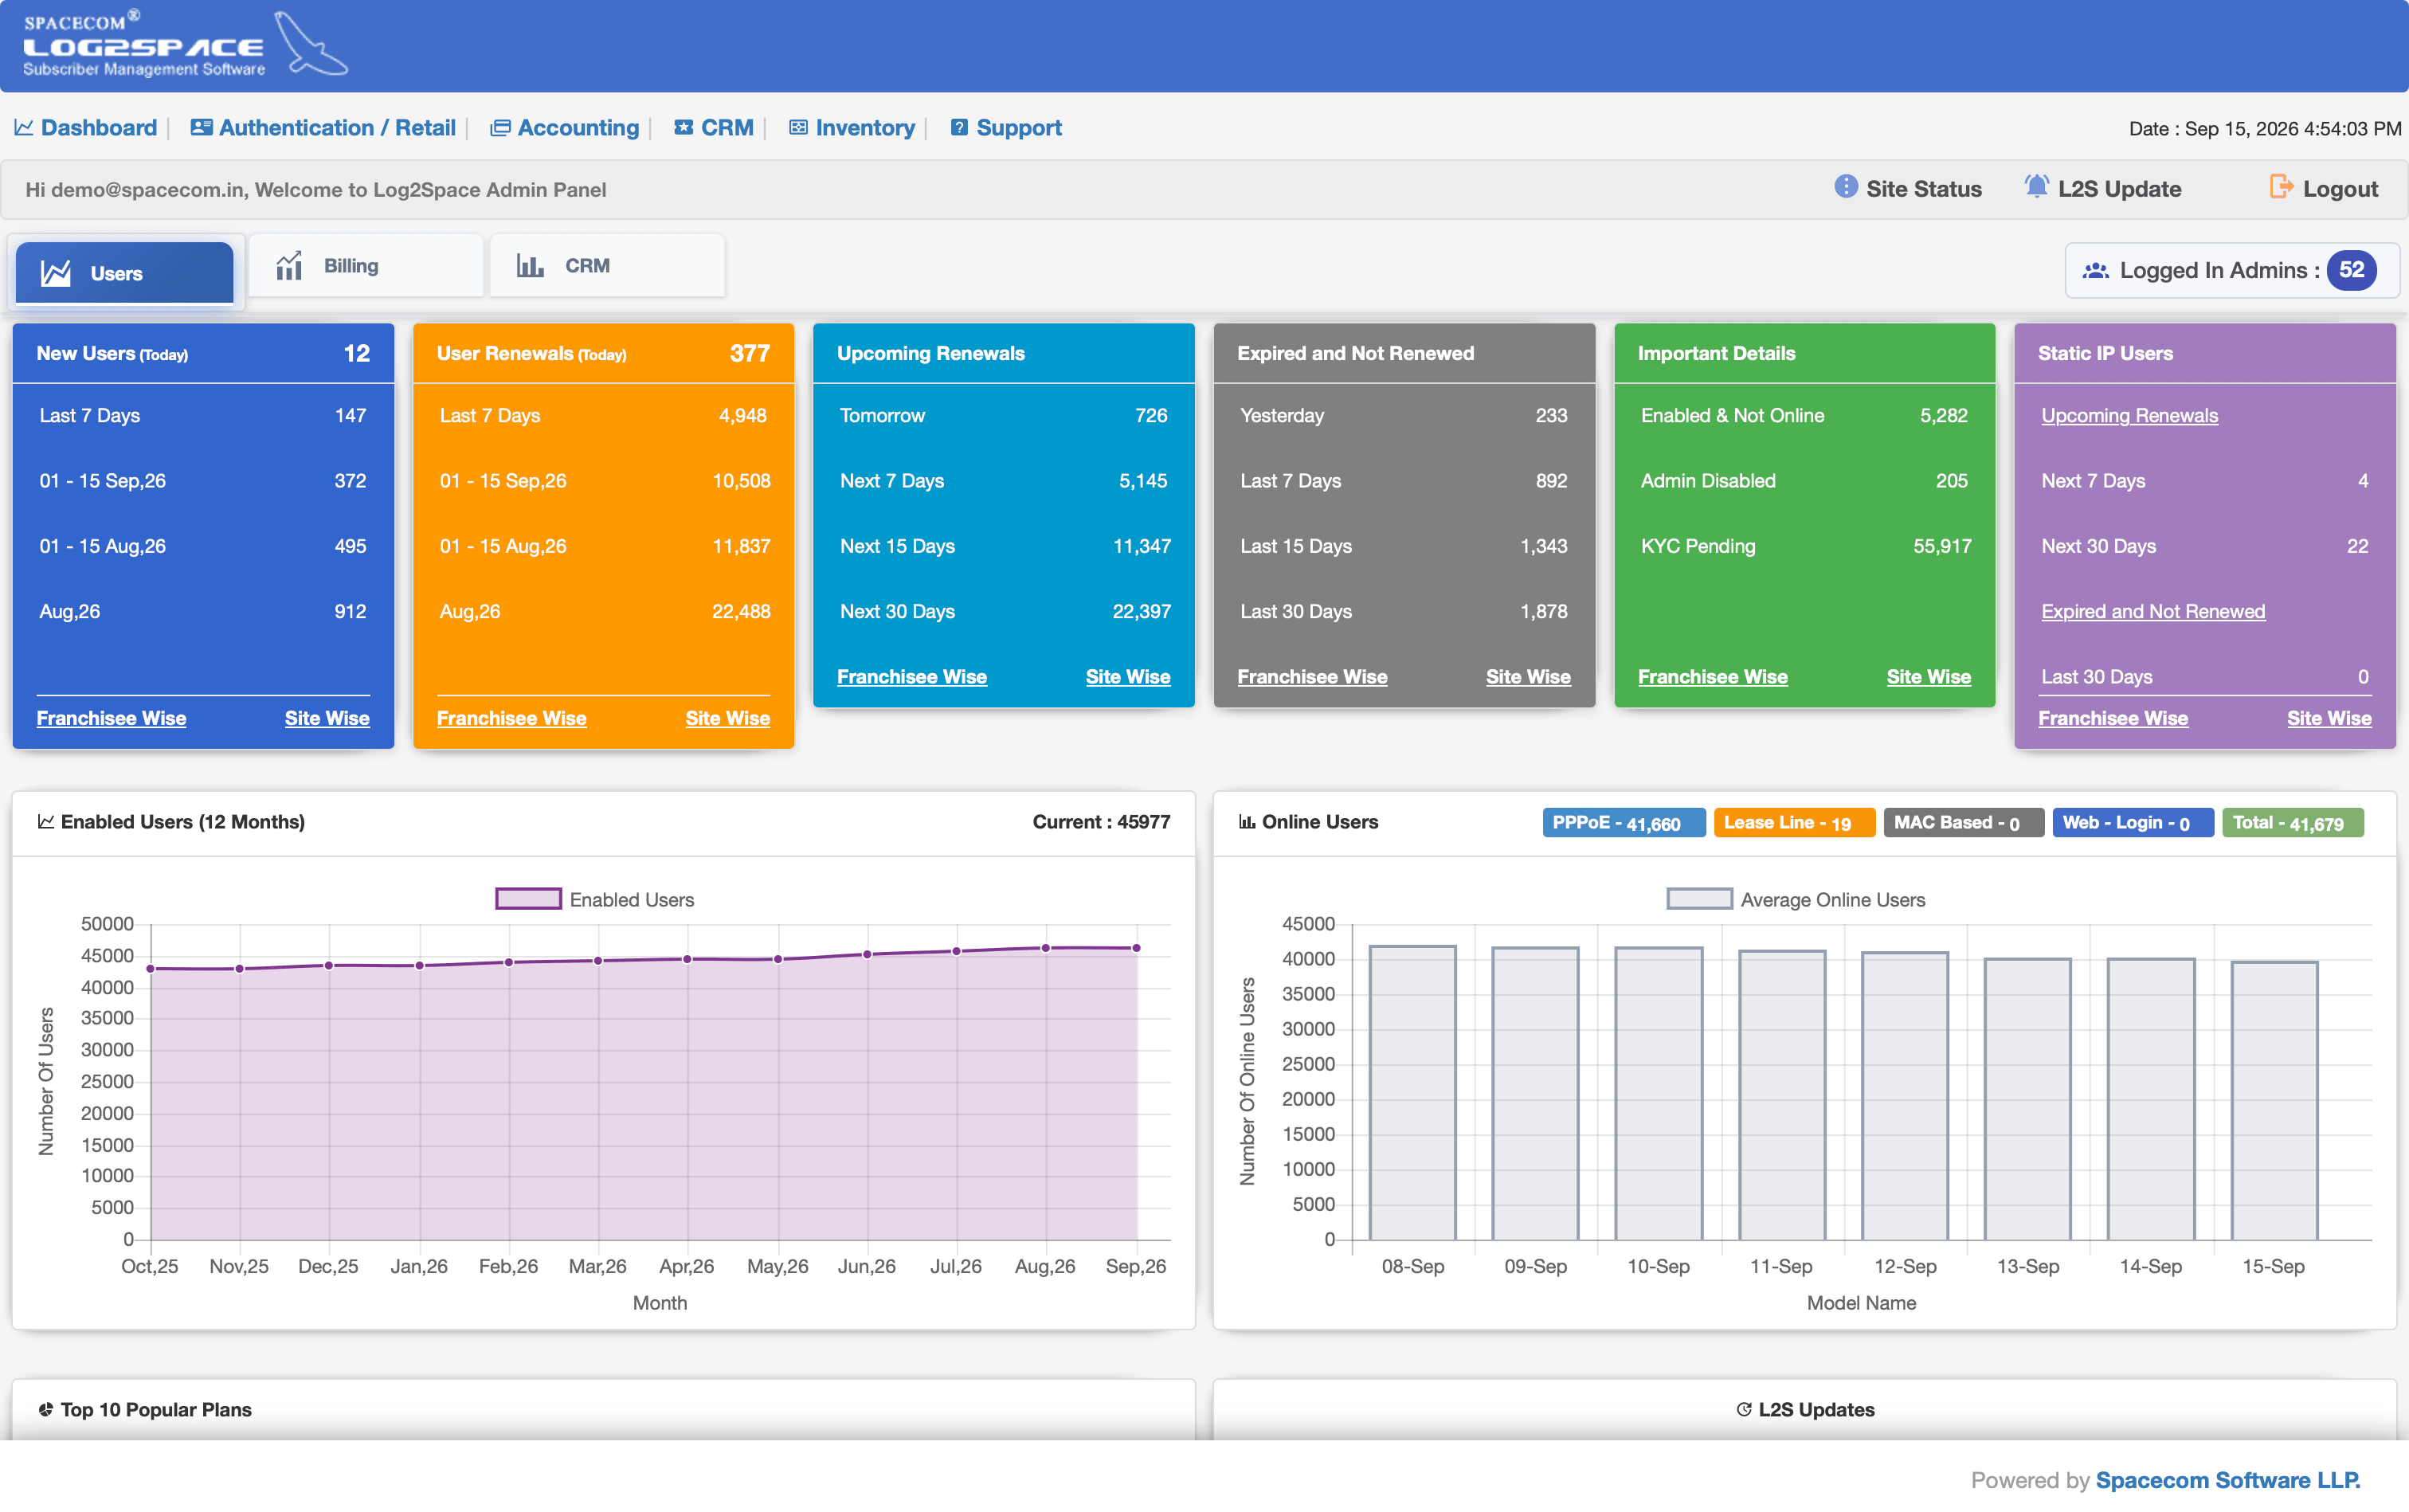The width and height of the screenshot is (2409, 1512).
Task: Click the Logout label
Action: click(x=2340, y=189)
